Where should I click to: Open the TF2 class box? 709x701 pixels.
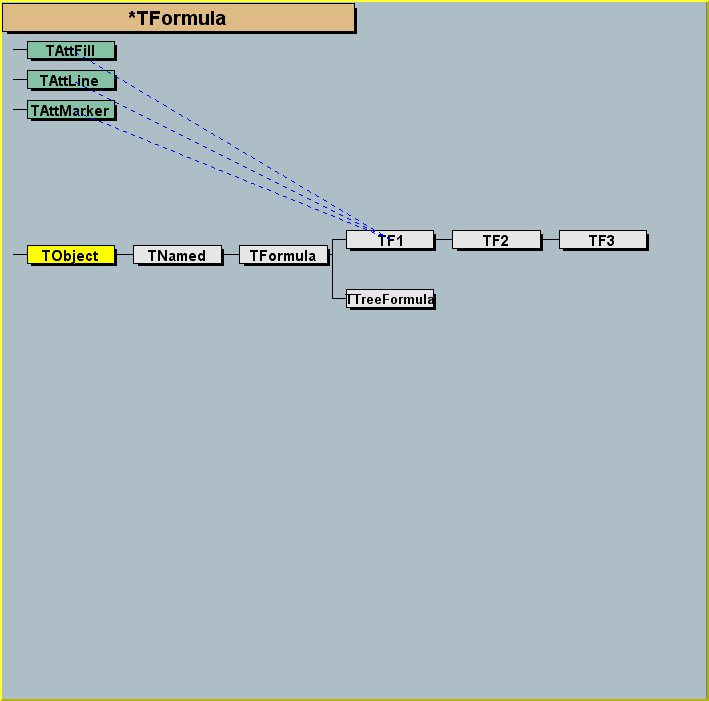click(x=496, y=240)
